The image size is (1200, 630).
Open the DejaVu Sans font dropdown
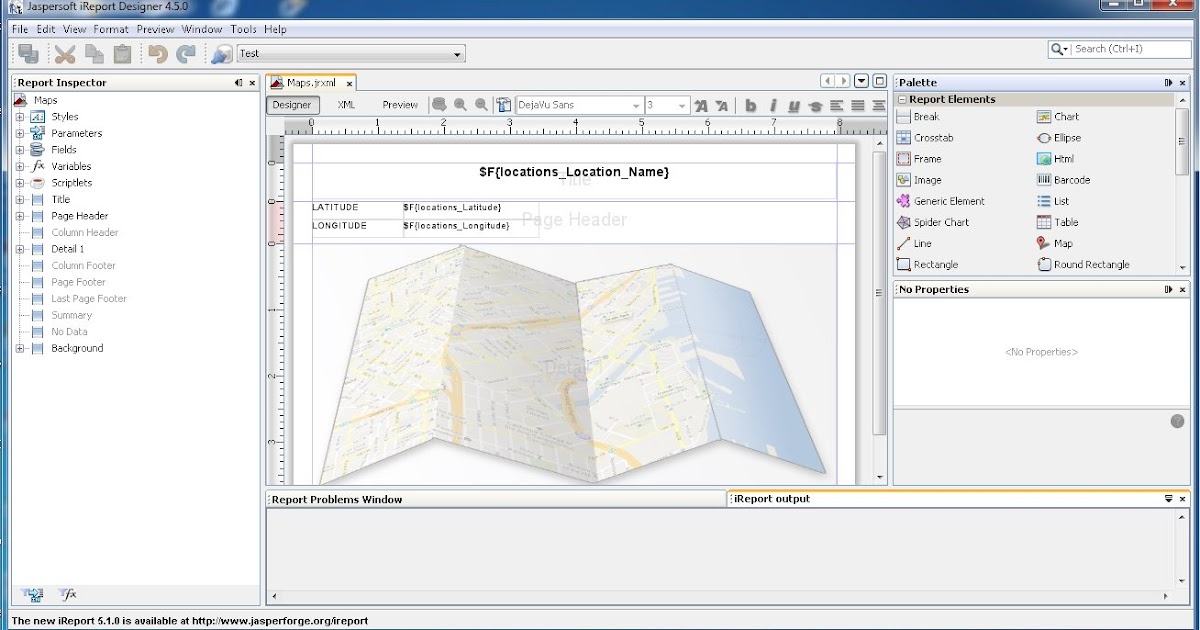point(639,104)
